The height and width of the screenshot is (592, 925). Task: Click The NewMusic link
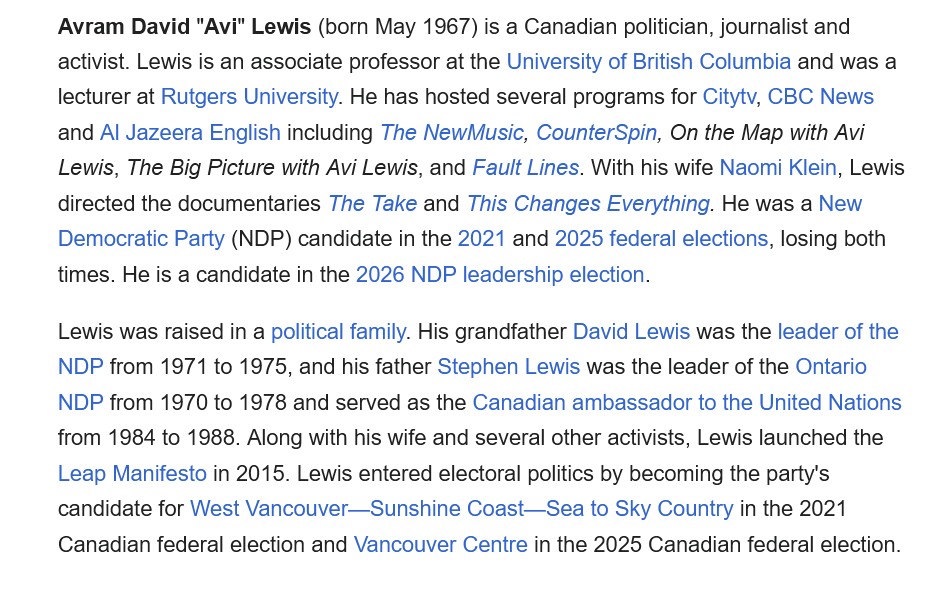pyautogui.click(x=451, y=133)
